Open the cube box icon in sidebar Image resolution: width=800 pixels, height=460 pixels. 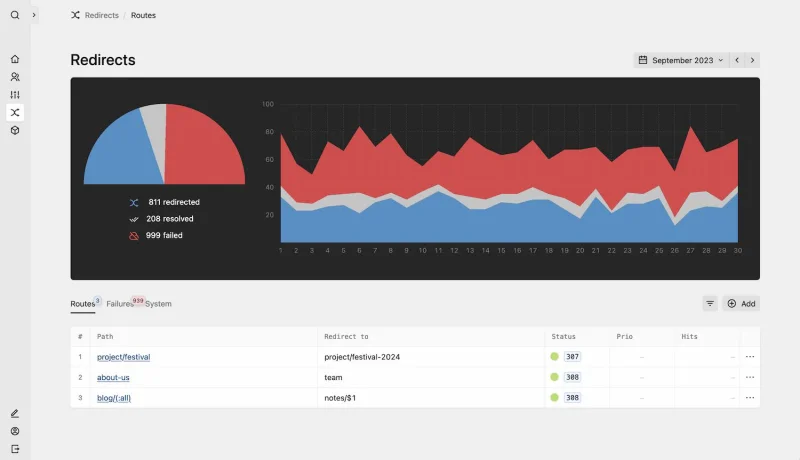click(15, 130)
